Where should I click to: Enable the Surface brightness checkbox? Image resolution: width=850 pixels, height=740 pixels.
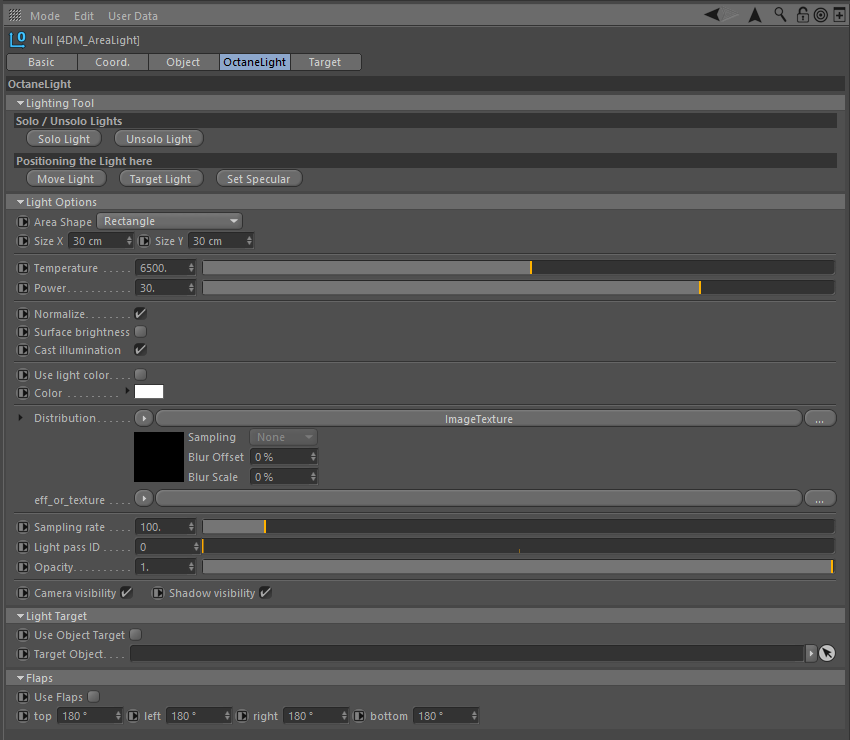tap(140, 331)
